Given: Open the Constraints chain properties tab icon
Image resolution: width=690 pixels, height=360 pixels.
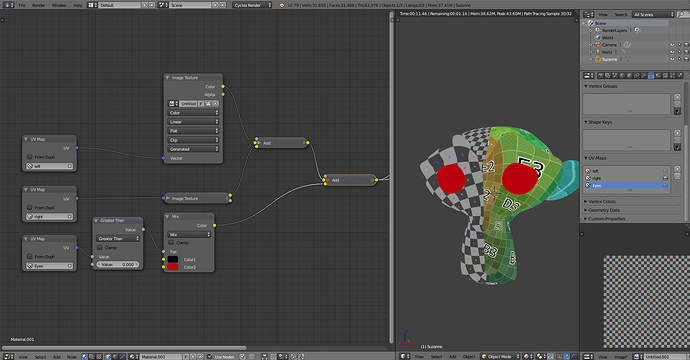Looking at the screenshot, I should pos(636,76).
